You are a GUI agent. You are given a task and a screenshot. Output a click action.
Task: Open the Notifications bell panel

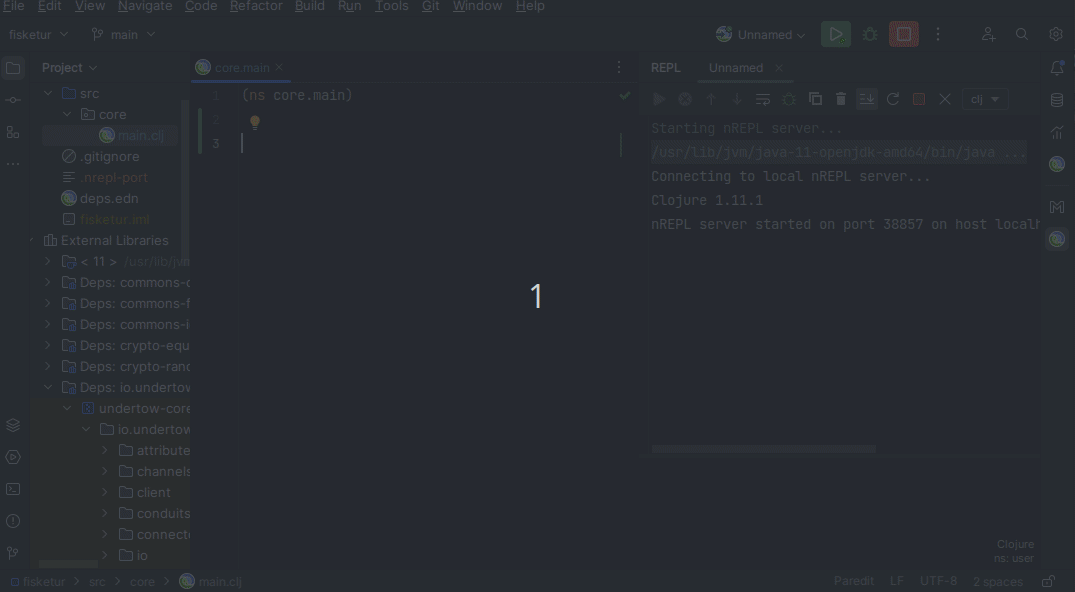tap(1057, 68)
